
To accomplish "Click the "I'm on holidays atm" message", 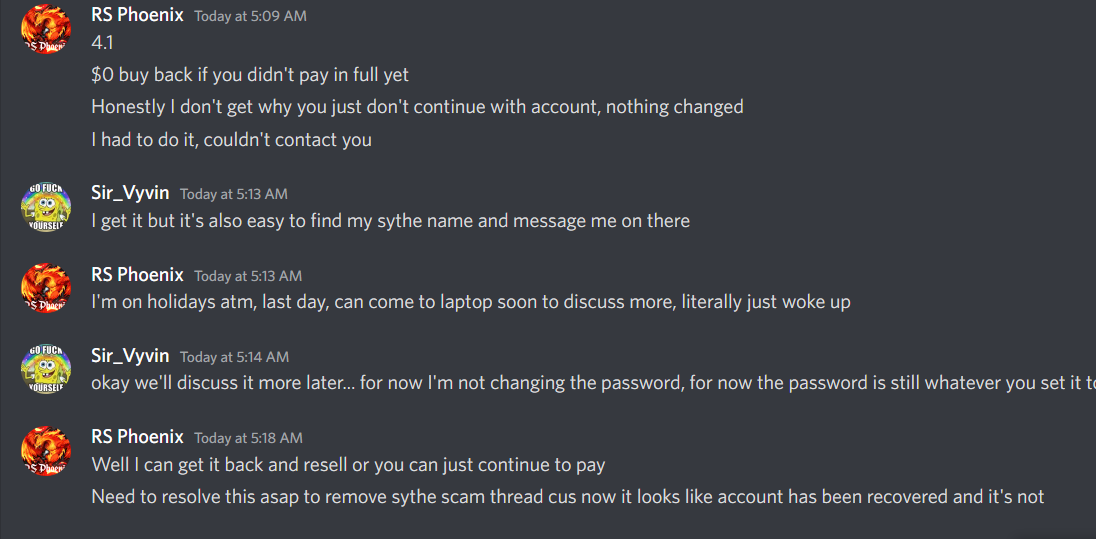I will click(470, 302).
